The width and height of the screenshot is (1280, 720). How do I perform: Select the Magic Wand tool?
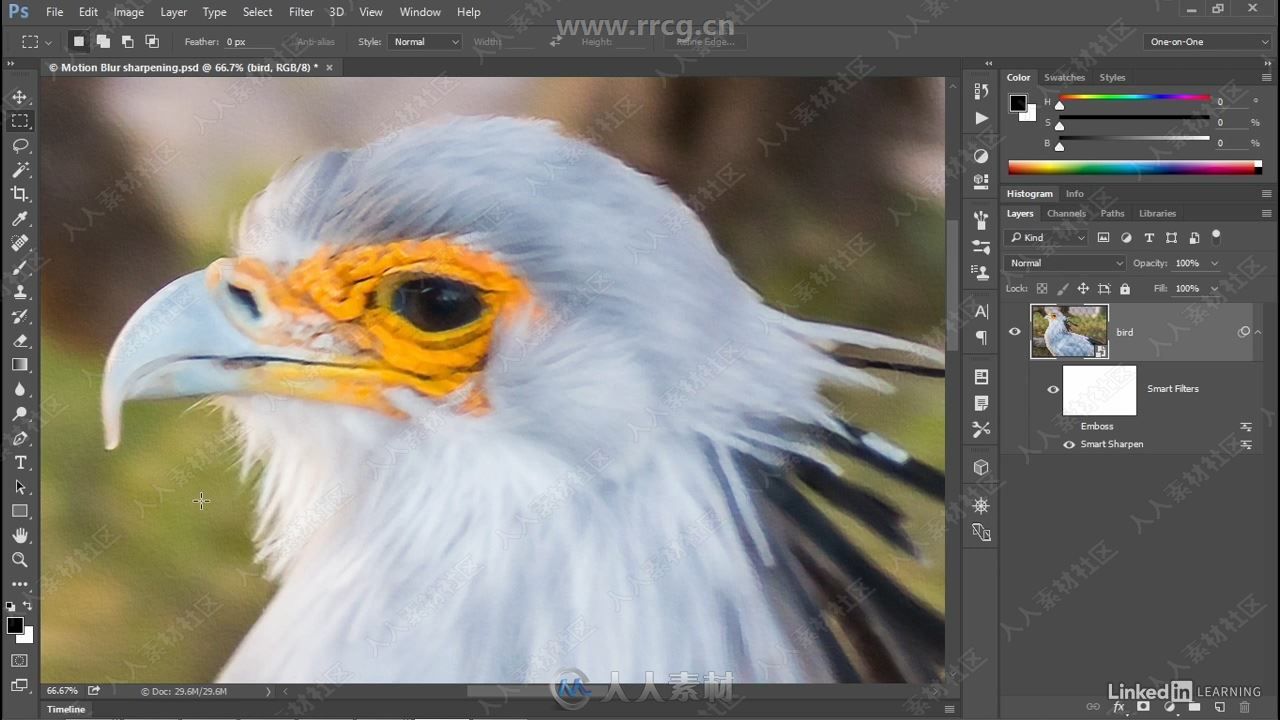pyautogui.click(x=19, y=170)
